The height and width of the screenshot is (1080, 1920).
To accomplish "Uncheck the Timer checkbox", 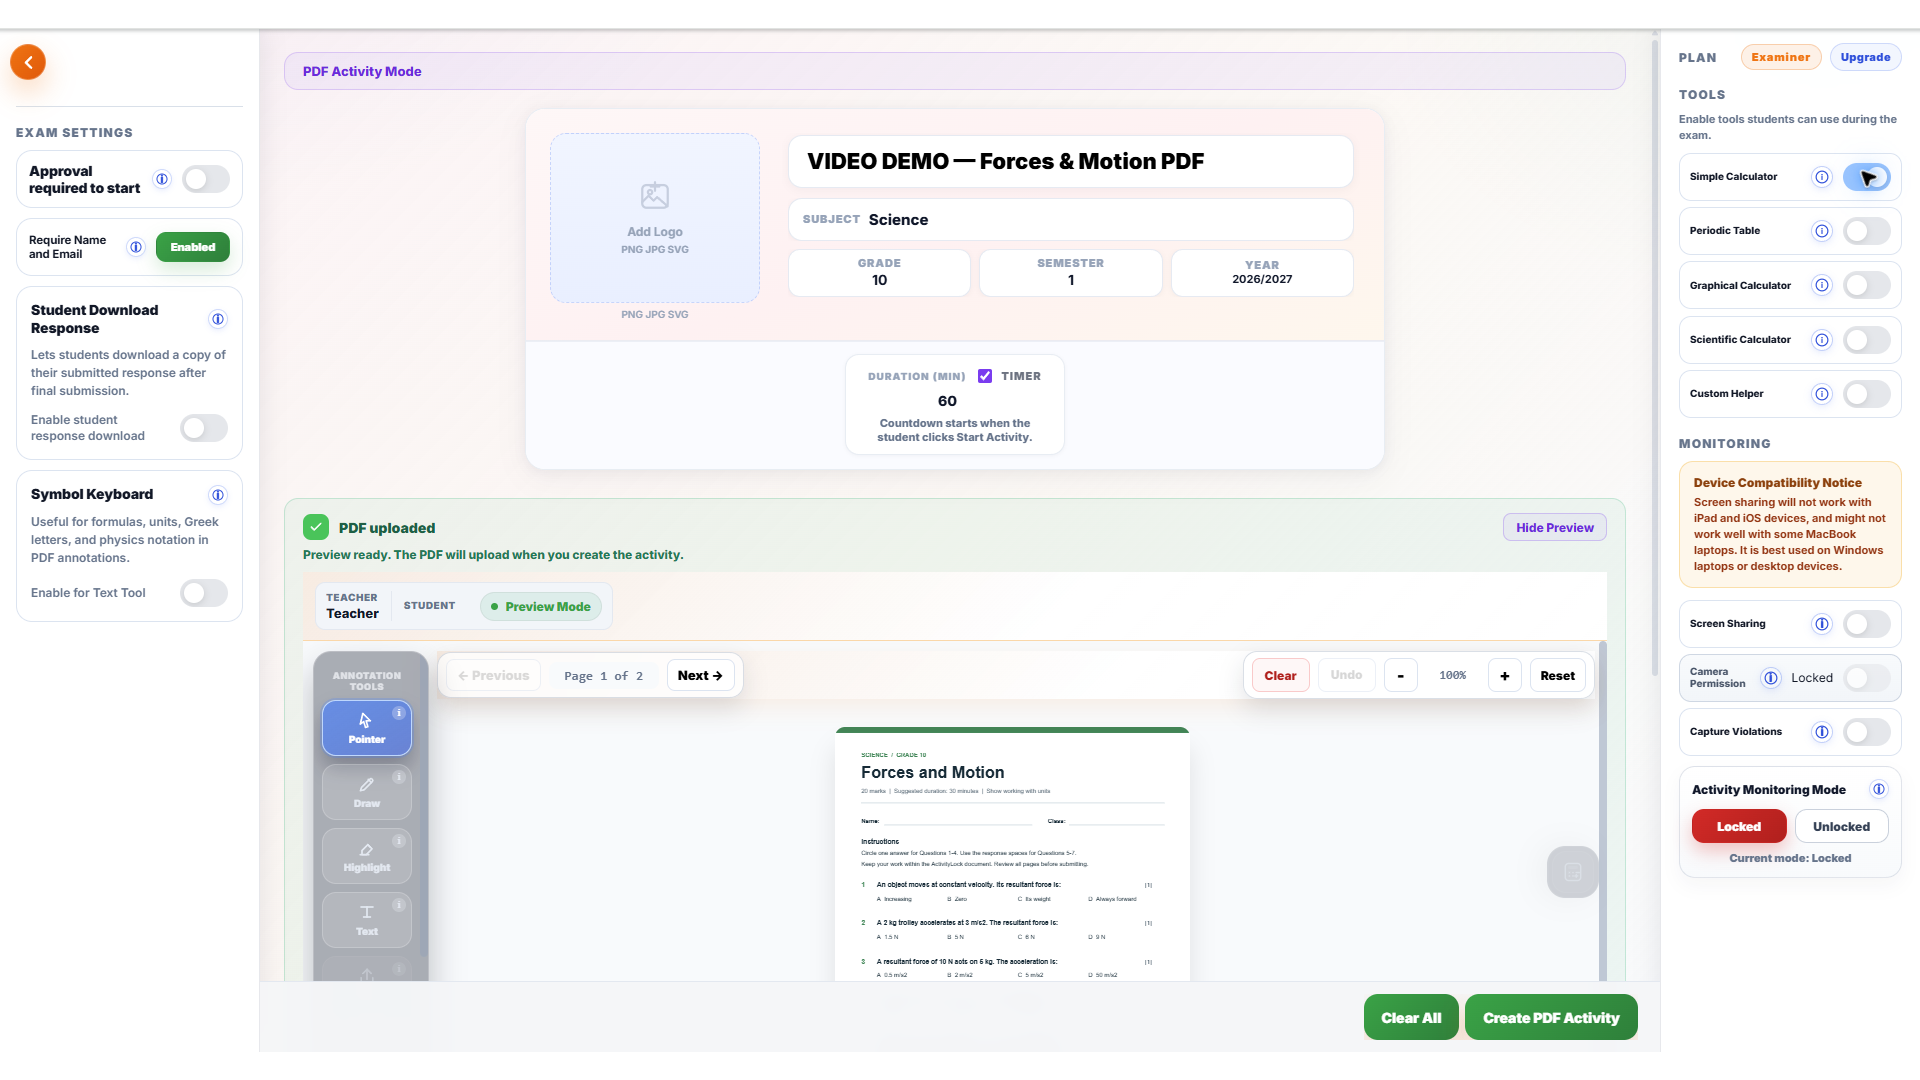I will (985, 376).
